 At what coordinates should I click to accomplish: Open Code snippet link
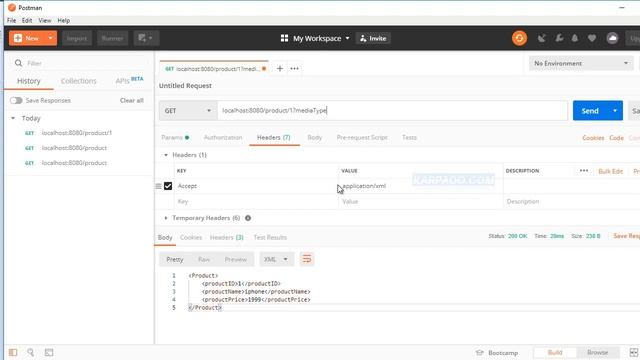click(x=616, y=138)
